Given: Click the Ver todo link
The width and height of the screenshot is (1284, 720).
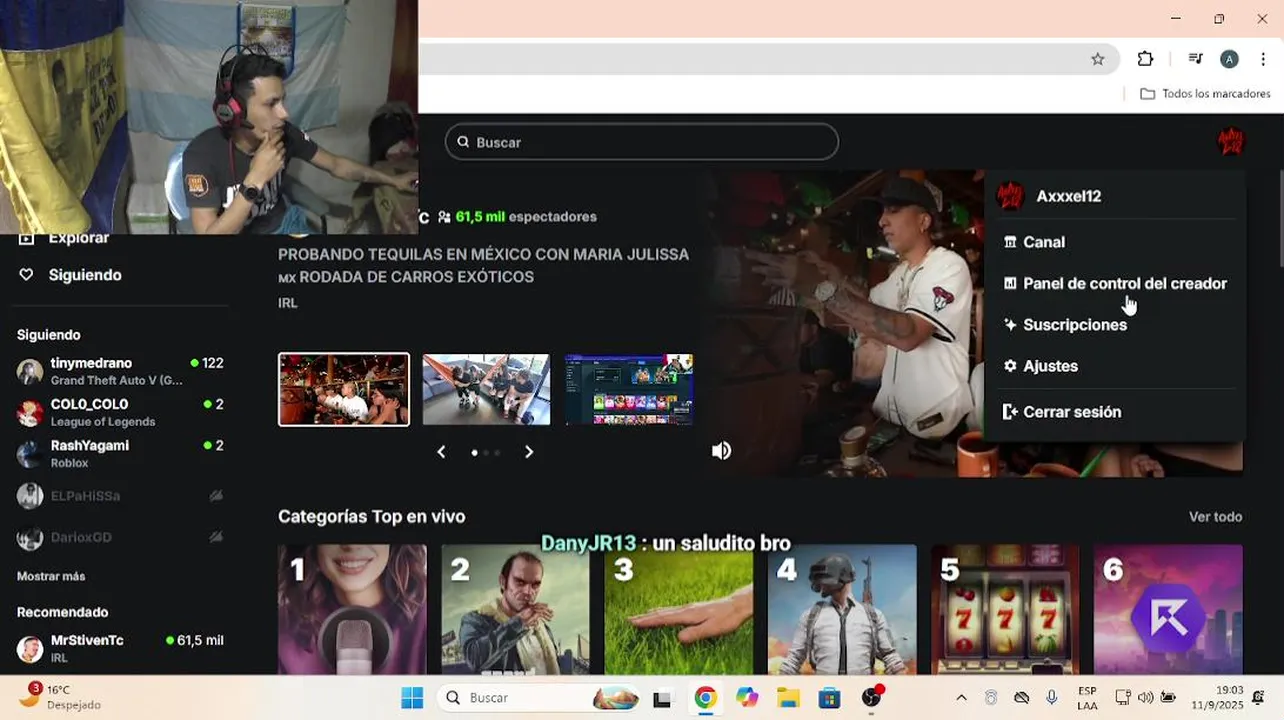Looking at the screenshot, I should (1215, 517).
